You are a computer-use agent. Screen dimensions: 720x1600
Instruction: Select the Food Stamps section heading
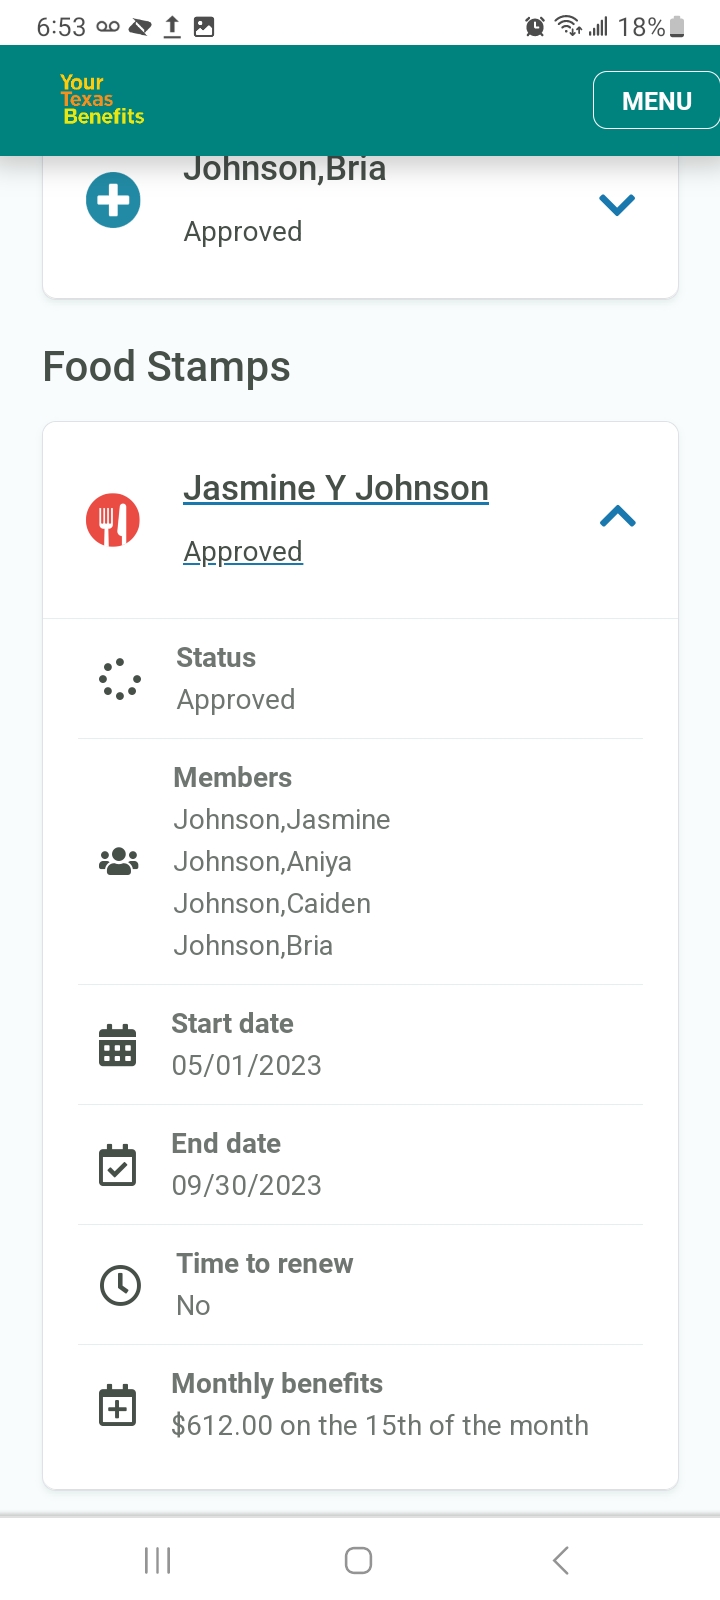point(167,366)
